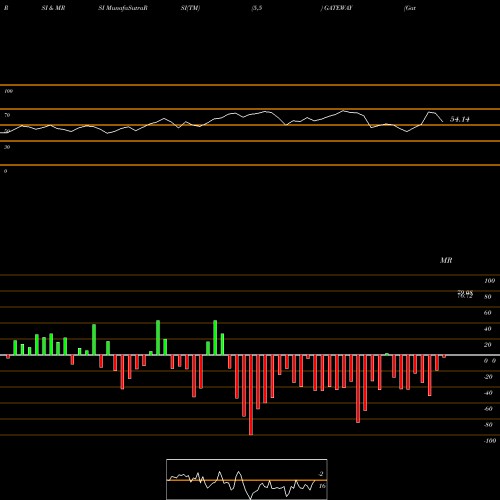The height and width of the screenshot is (500, 500).
Task: Click the RSI value '54.14' label
Action: 460,119
